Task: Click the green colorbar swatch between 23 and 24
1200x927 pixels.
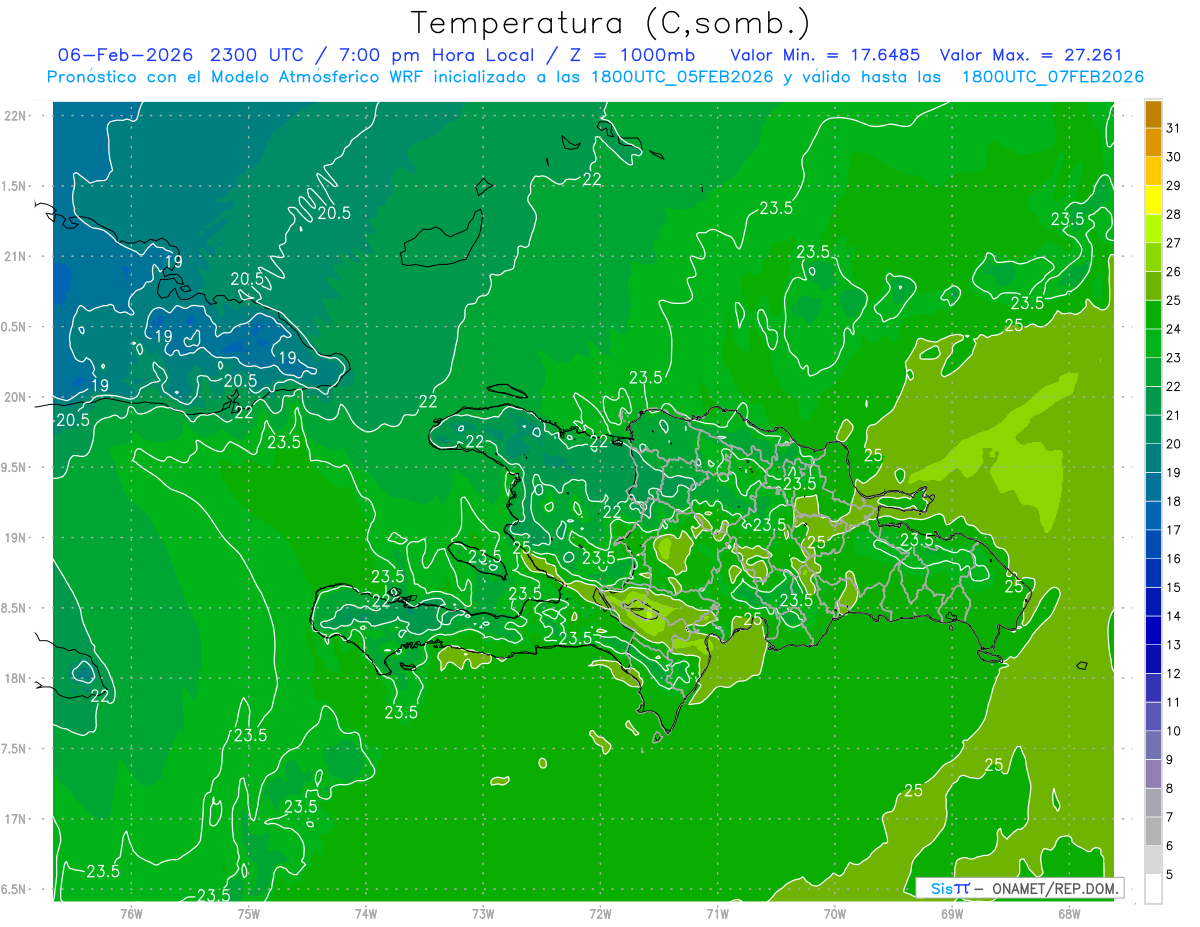Action: (1153, 343)
